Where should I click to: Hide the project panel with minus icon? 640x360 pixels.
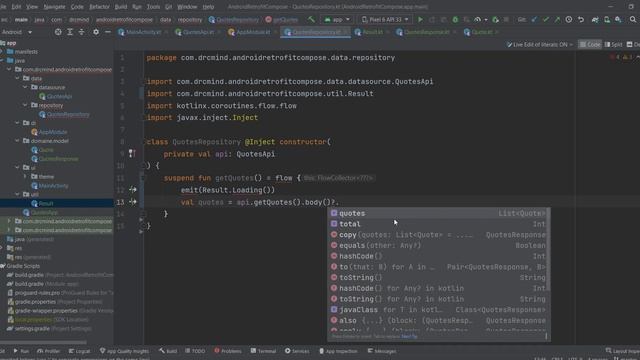tap(107, 32)
